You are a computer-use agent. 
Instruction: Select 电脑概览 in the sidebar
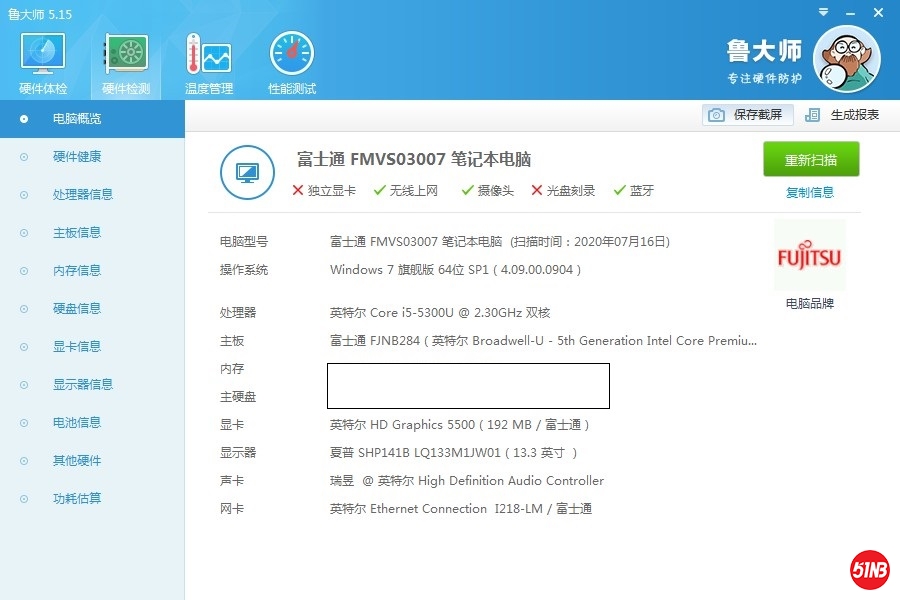point(77,119)
